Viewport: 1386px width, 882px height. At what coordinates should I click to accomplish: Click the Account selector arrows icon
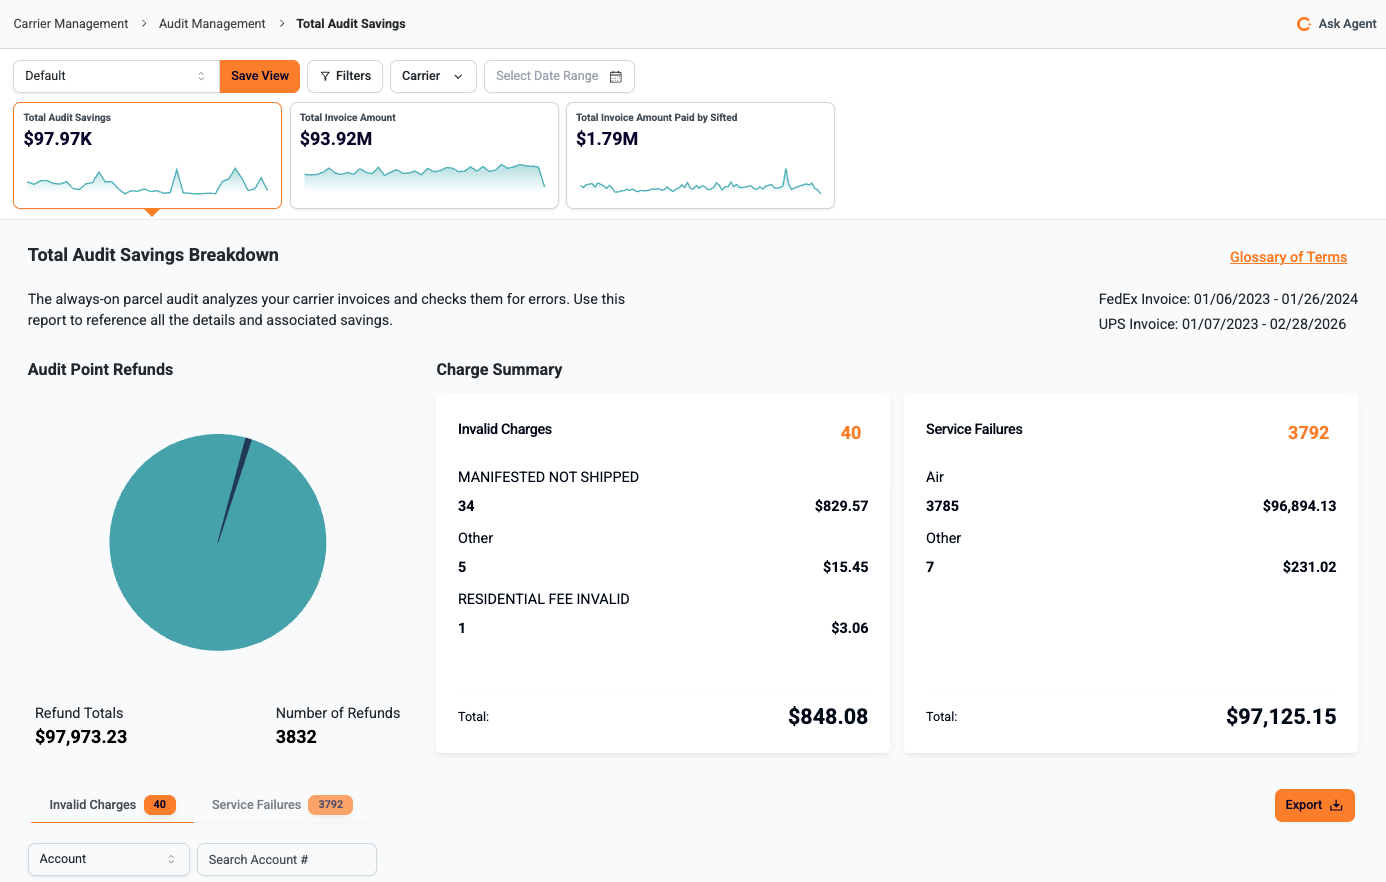tap(171, 859)
